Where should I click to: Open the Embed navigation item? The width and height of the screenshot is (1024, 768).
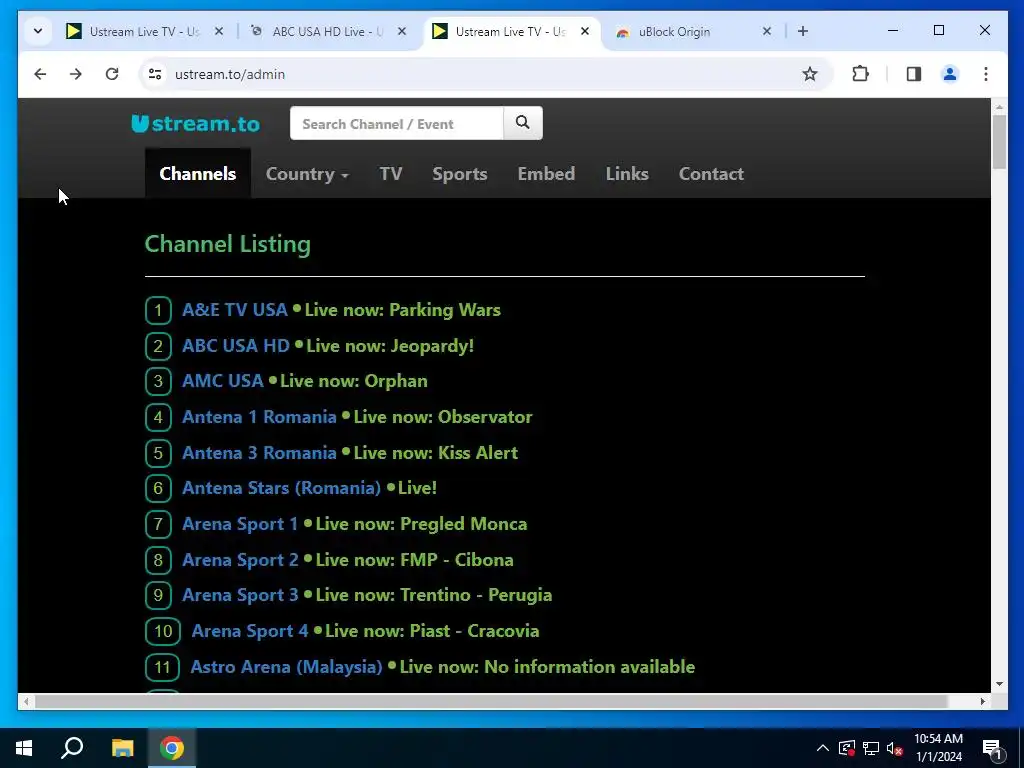(546, 174)
